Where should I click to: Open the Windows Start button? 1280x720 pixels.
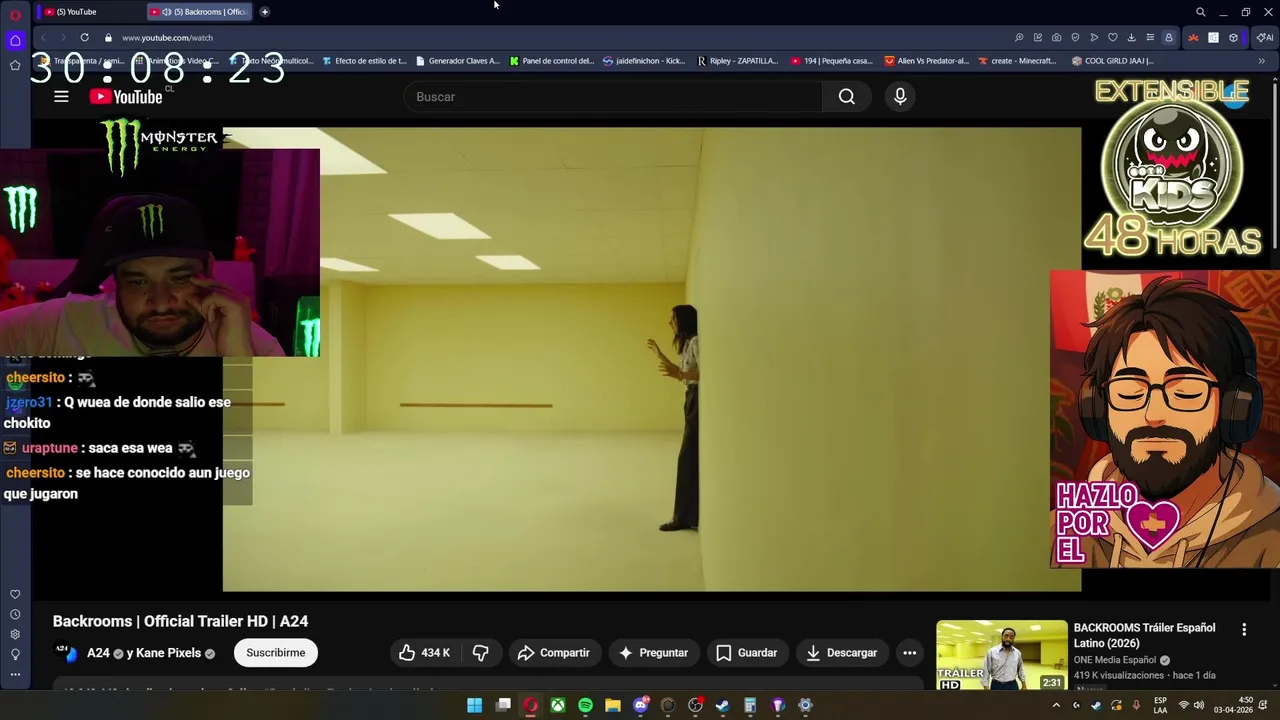click(475, 705)
